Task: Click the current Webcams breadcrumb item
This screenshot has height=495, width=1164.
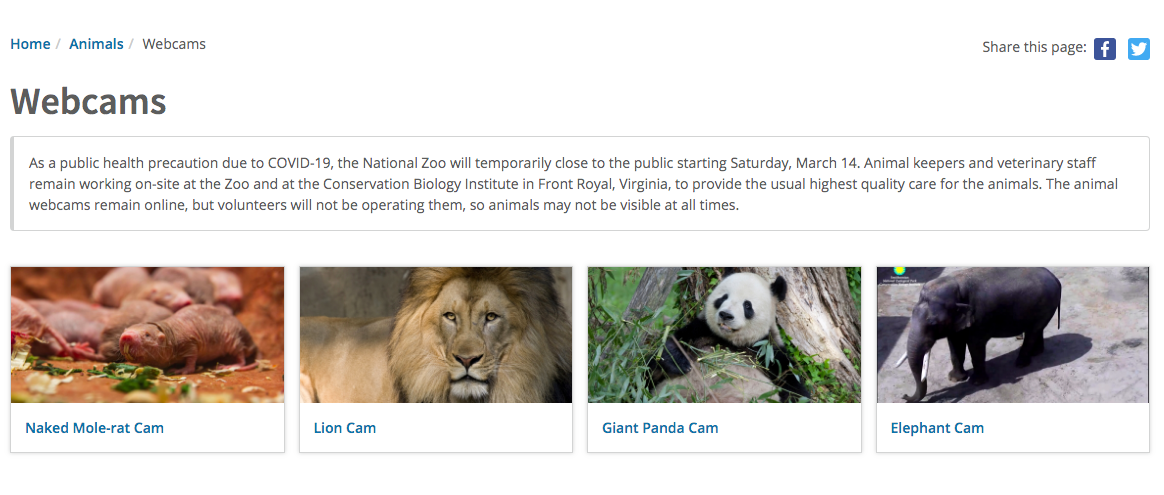Action: (174, 44)
